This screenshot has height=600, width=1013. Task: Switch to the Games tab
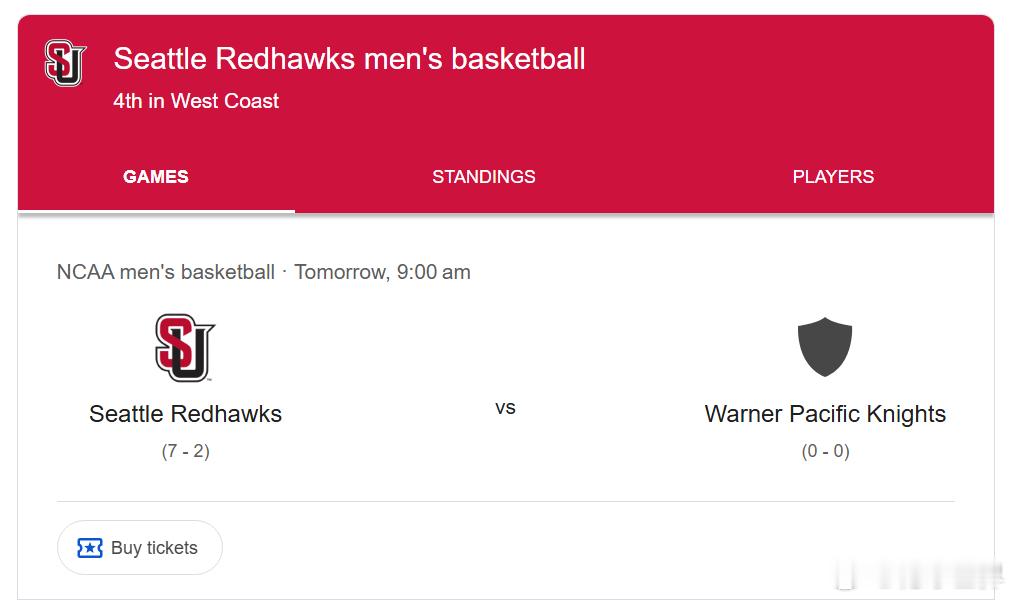[x=156, y=177]
